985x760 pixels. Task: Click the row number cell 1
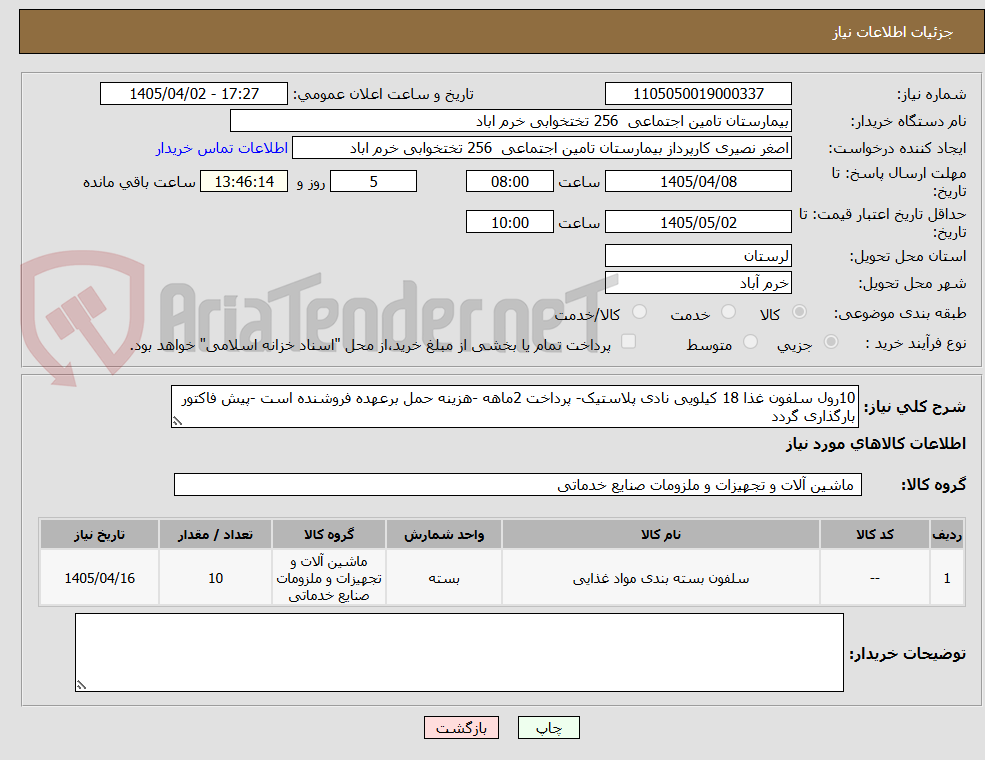coord(947,578)
